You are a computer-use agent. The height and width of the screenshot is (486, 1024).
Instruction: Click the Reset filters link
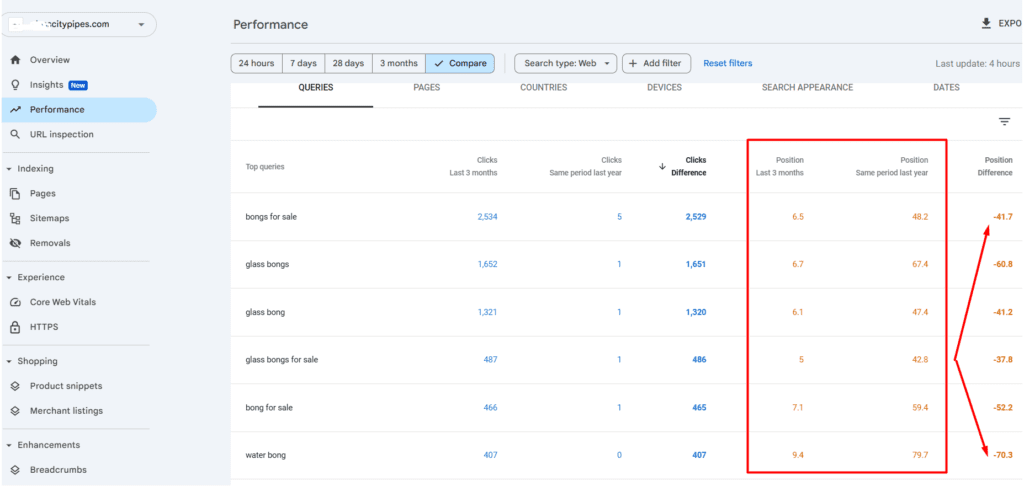727,64
